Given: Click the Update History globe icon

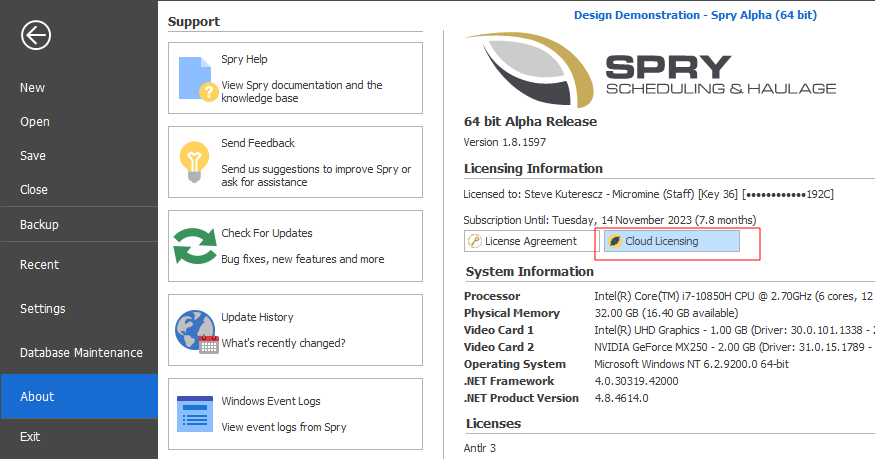Looking at the screenshot, I should pos(195,330).
